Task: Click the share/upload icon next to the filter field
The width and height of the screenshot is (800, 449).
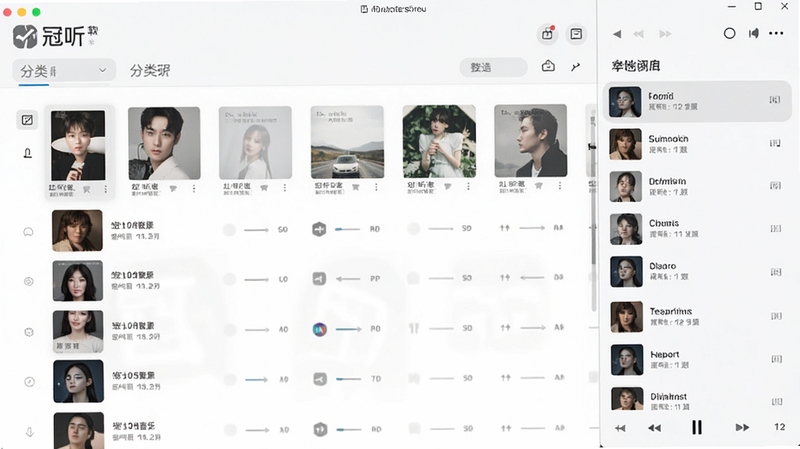Action: [548, 66]
